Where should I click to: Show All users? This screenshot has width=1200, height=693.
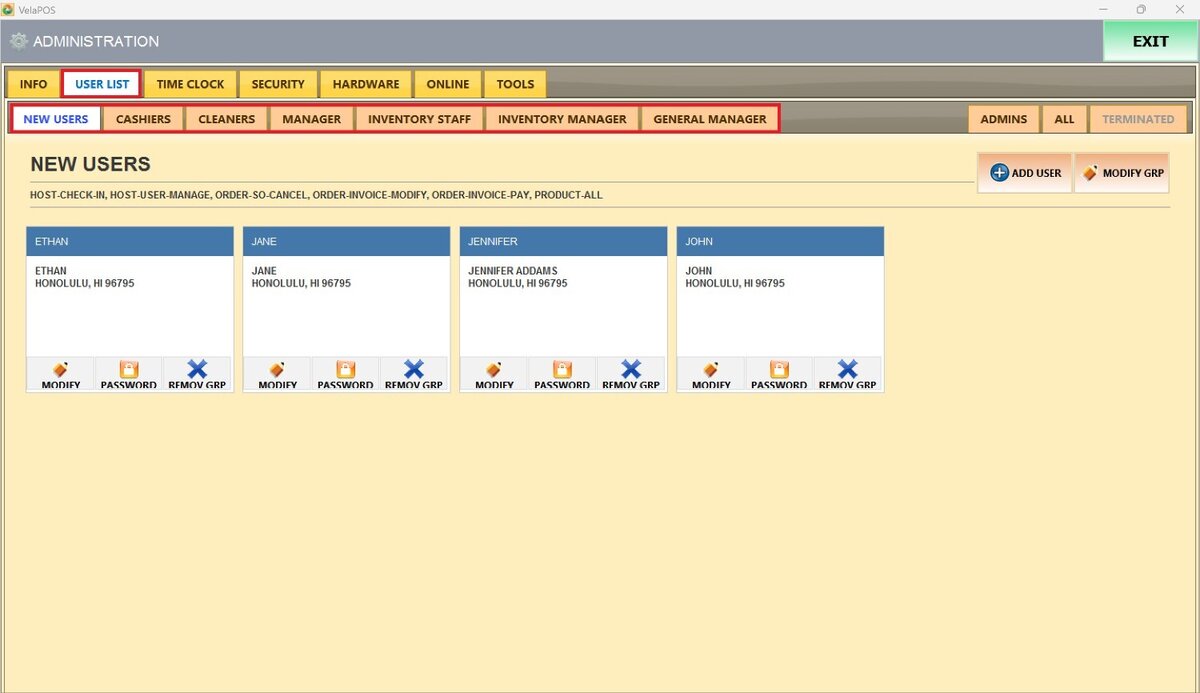1064,119
